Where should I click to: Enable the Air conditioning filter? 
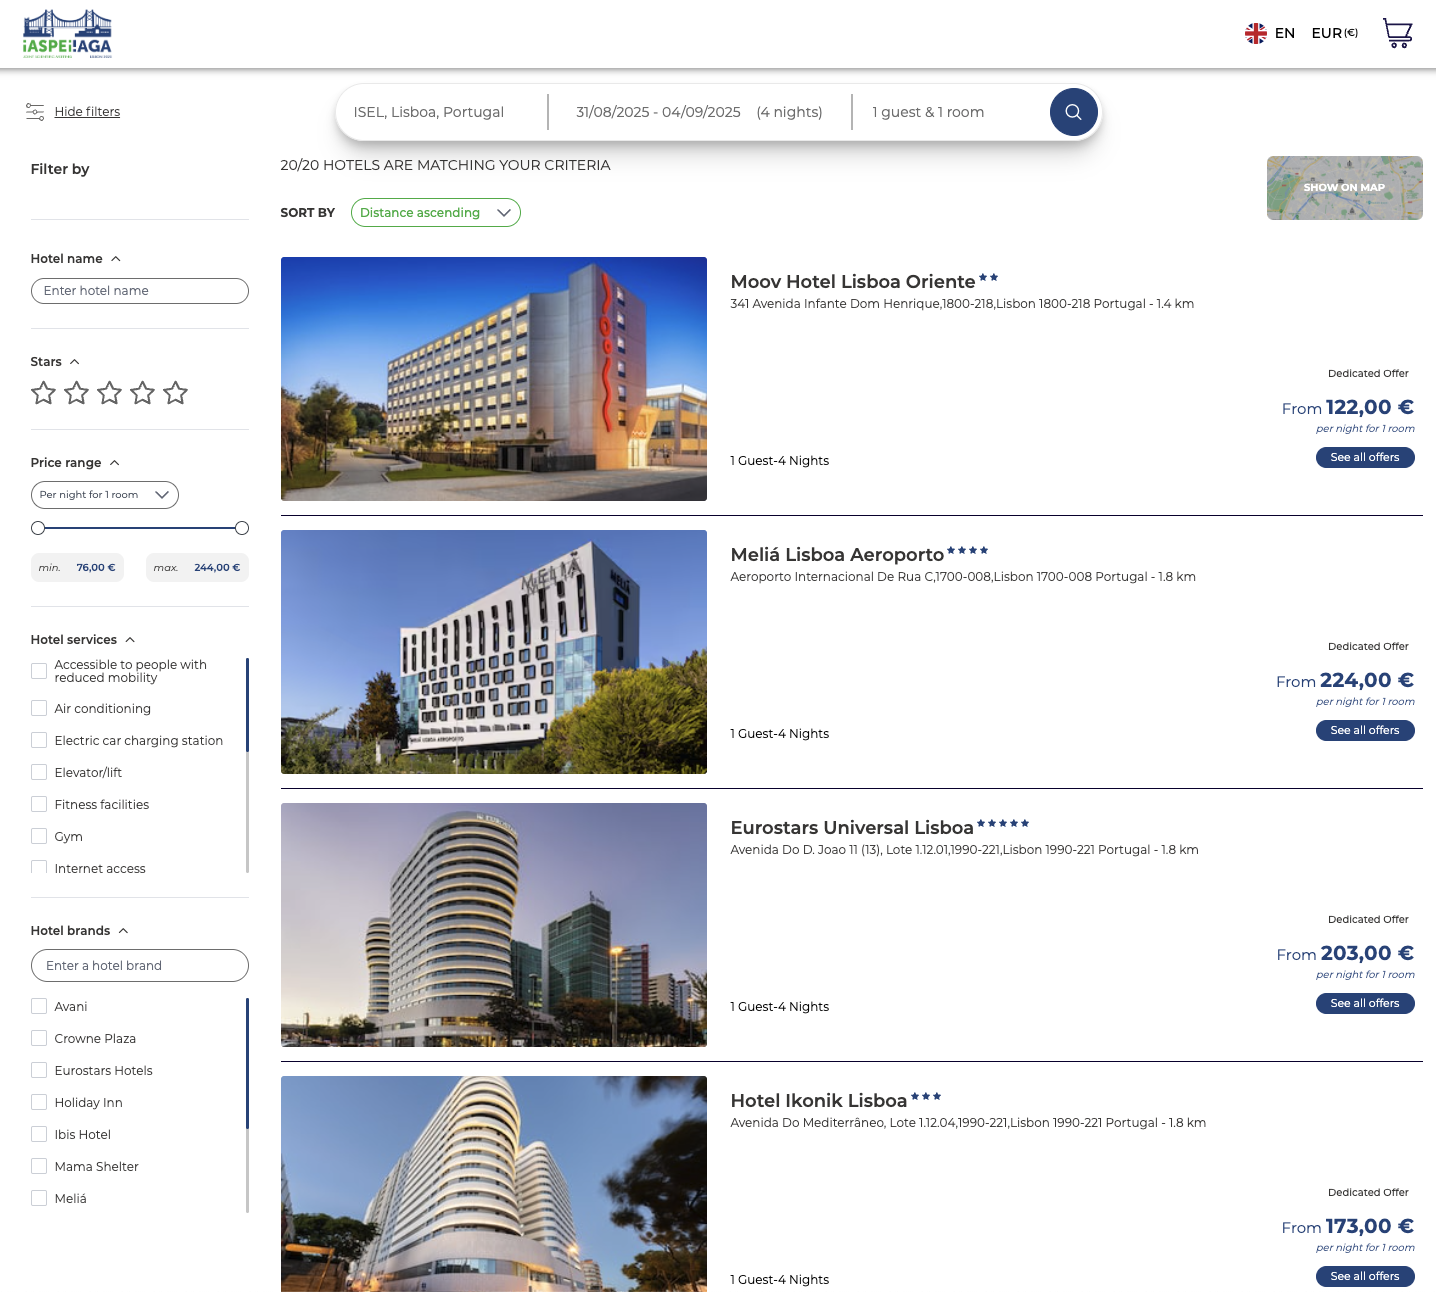click(39, 708)
